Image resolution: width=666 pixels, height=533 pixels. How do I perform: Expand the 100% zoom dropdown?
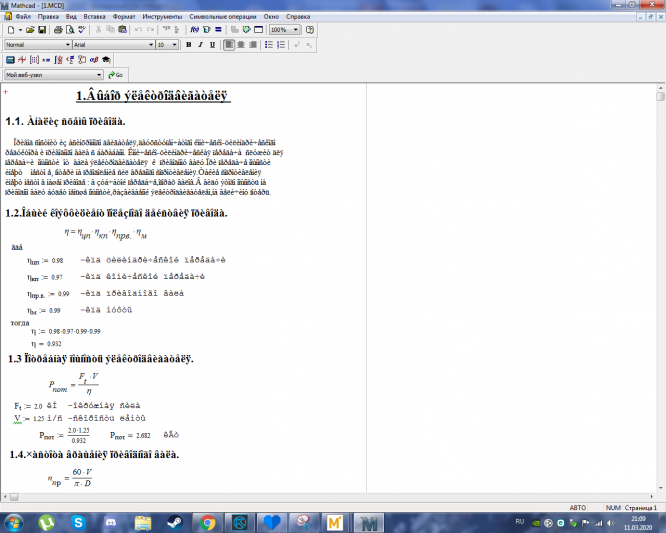[x=296, y=30]
